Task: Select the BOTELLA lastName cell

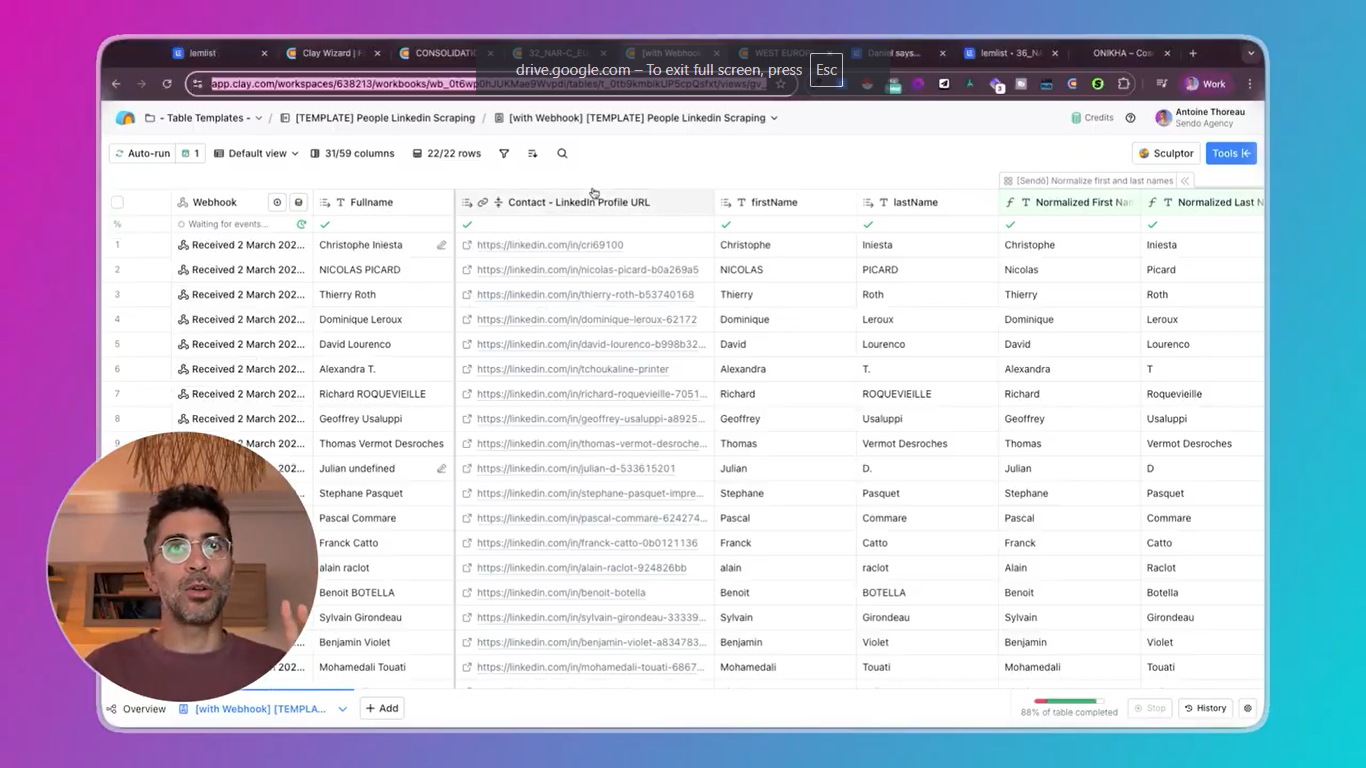Action: pyautogui.click(x=927, y=593)
